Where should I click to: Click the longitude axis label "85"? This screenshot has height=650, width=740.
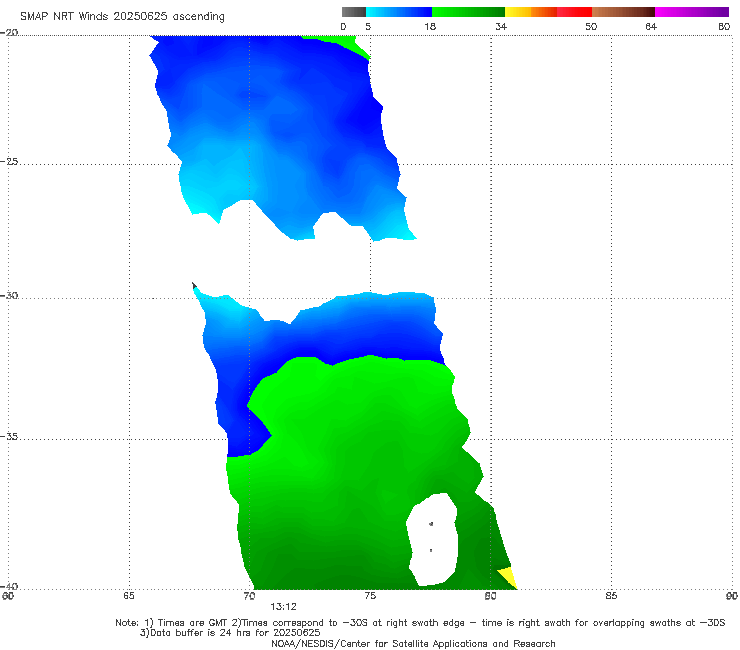[611, 596]
